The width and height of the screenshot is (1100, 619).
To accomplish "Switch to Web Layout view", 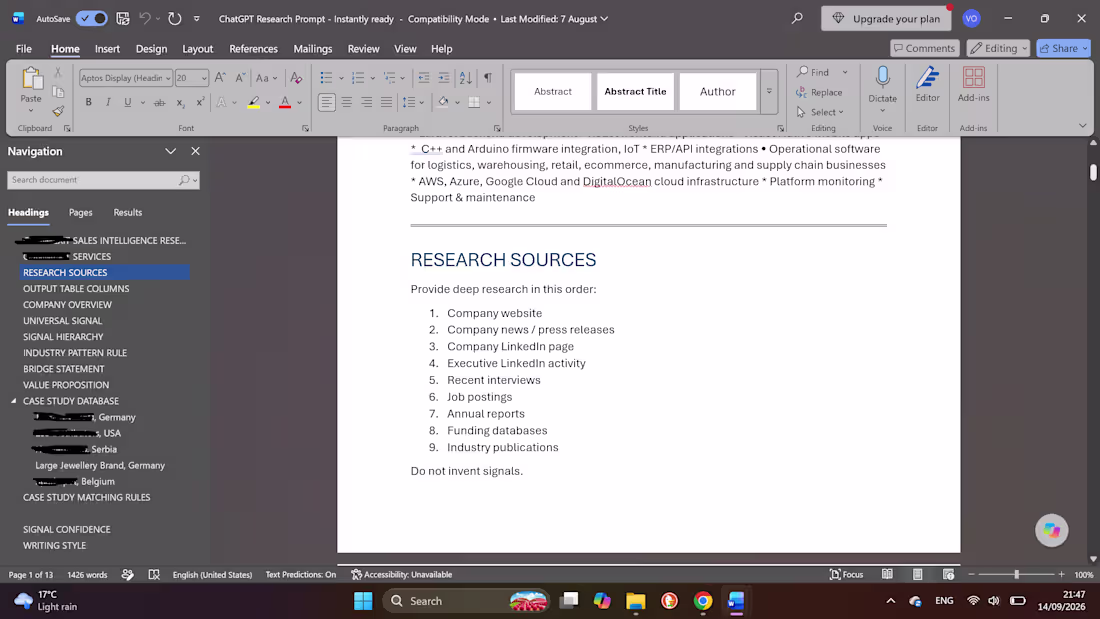I will [948, 574].
